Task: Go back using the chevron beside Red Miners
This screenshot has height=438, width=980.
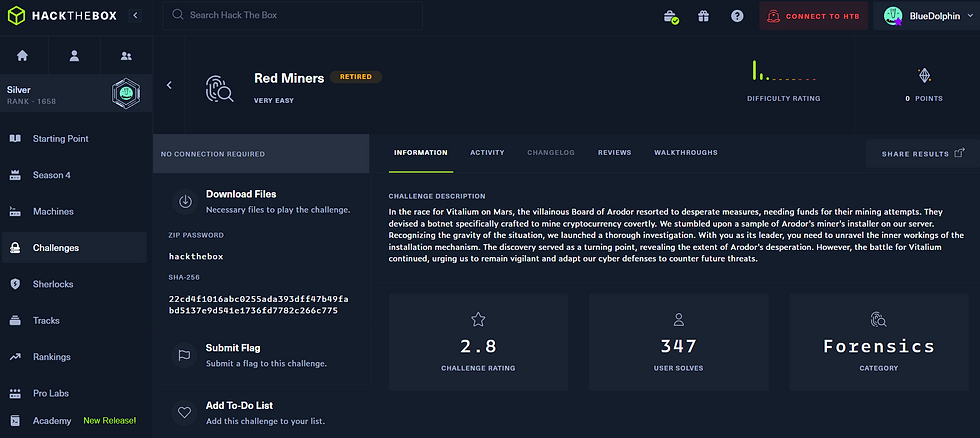Action: point(169,85)
